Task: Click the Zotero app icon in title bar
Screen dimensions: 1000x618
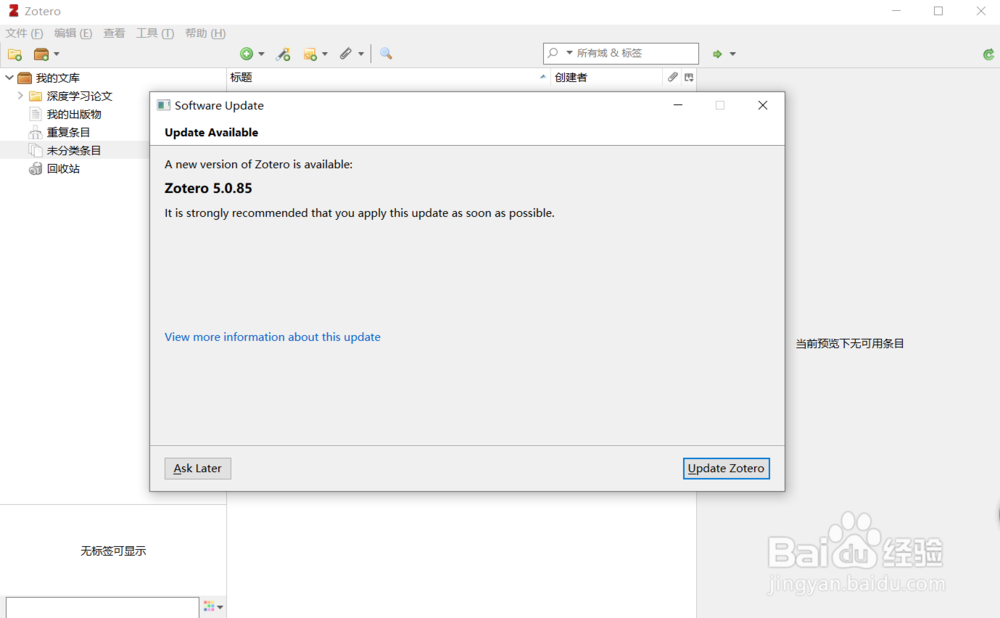Action: click(13, 11)
